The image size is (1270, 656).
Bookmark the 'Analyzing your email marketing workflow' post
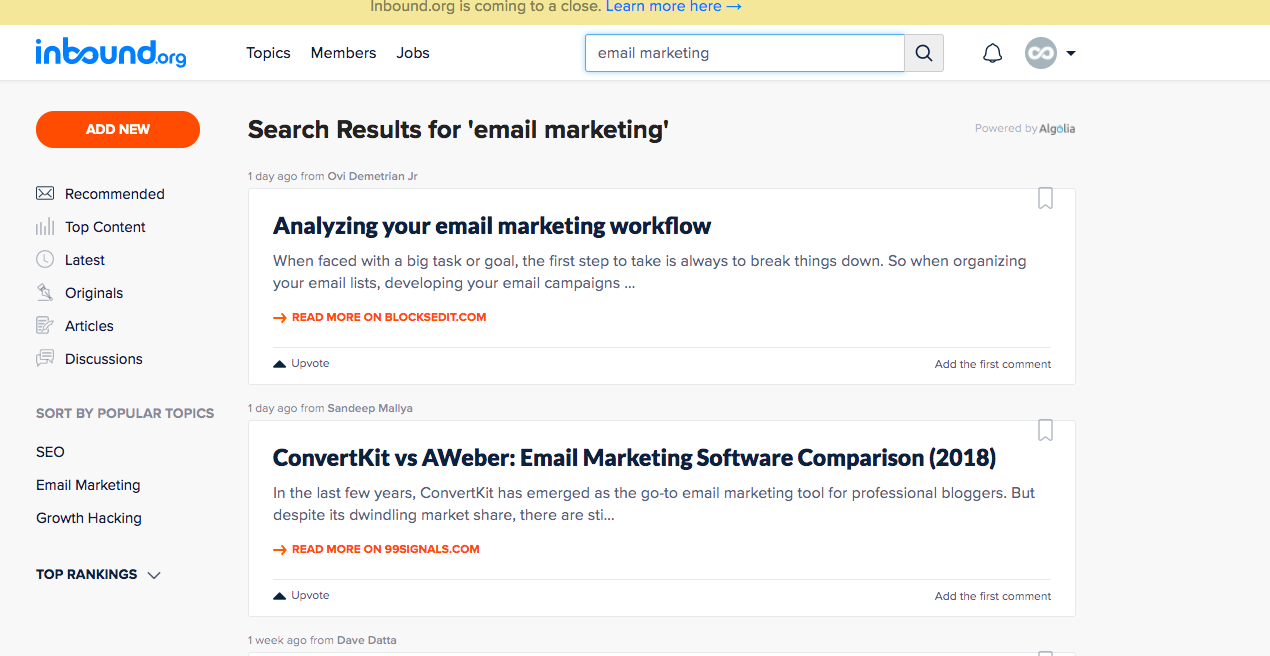(1045, 198)
